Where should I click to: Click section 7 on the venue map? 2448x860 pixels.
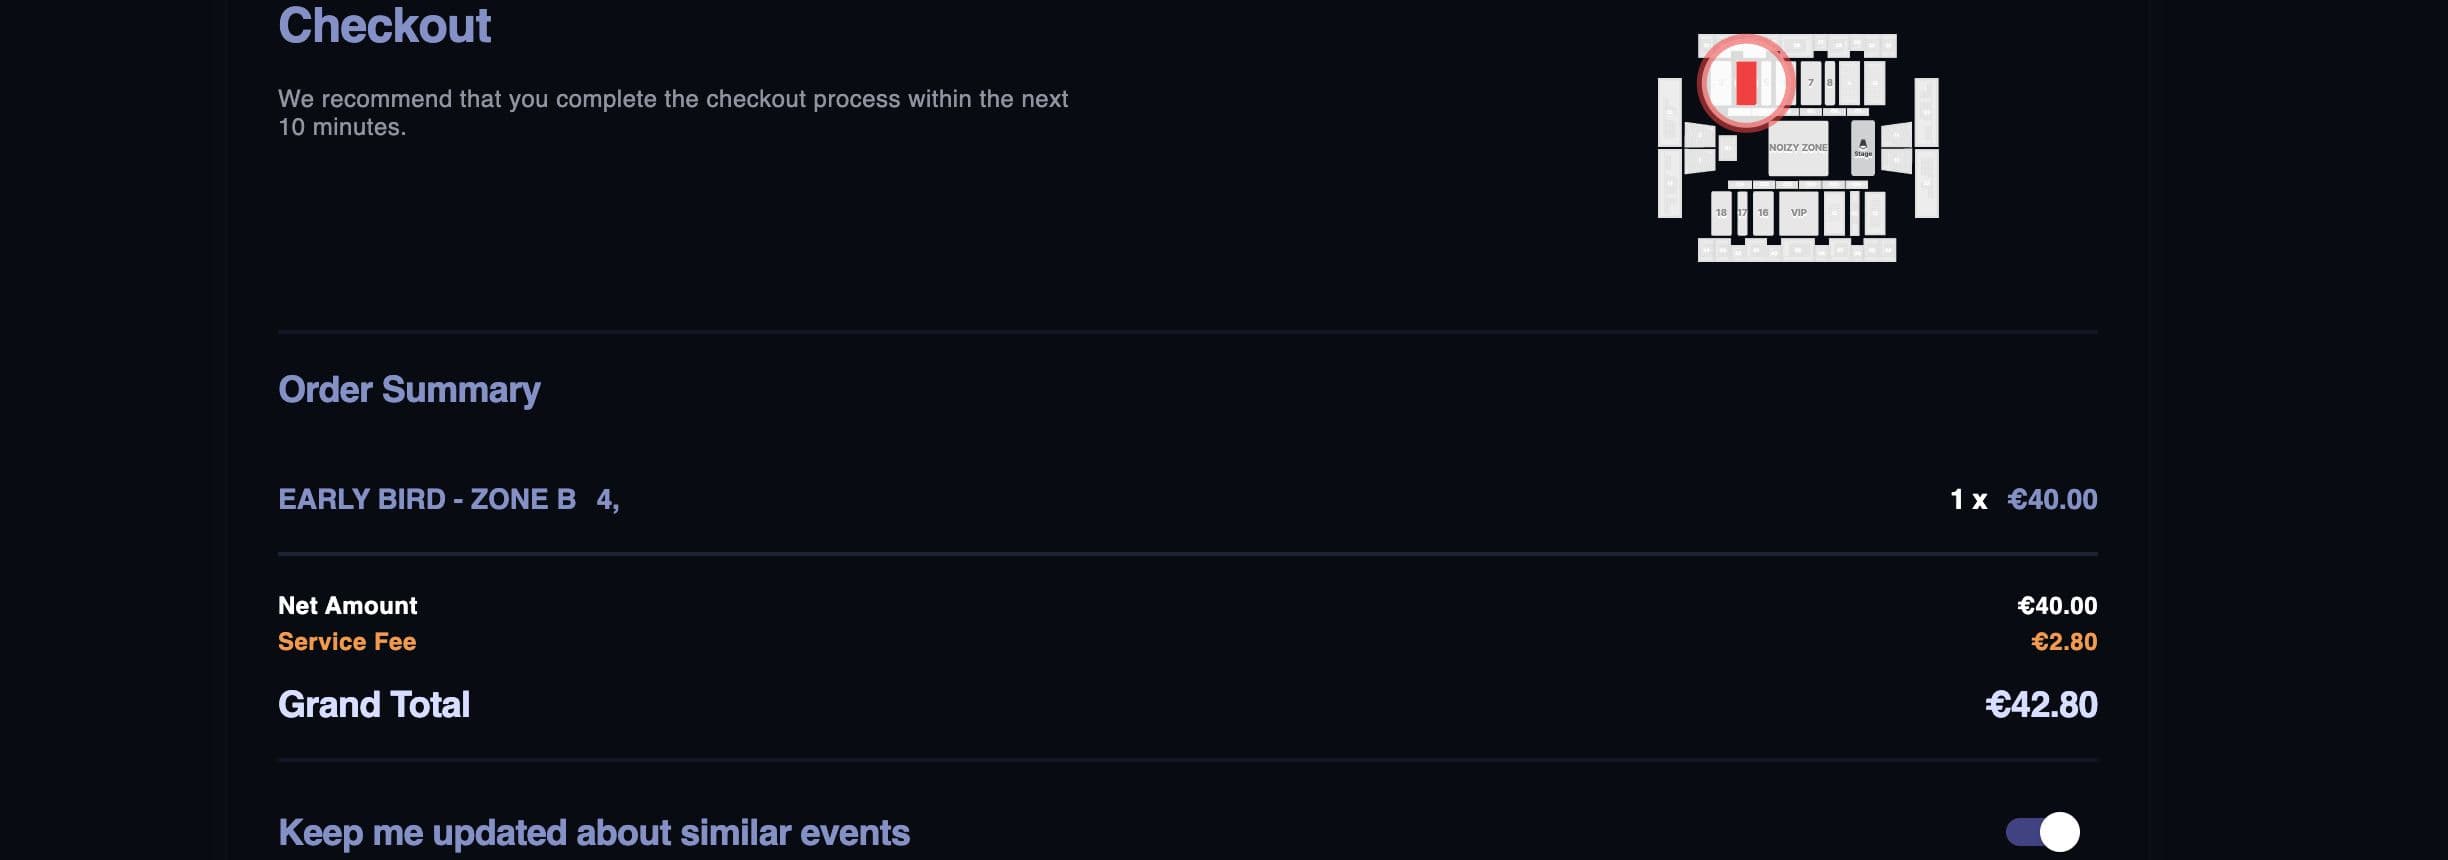pos(1810,83)
